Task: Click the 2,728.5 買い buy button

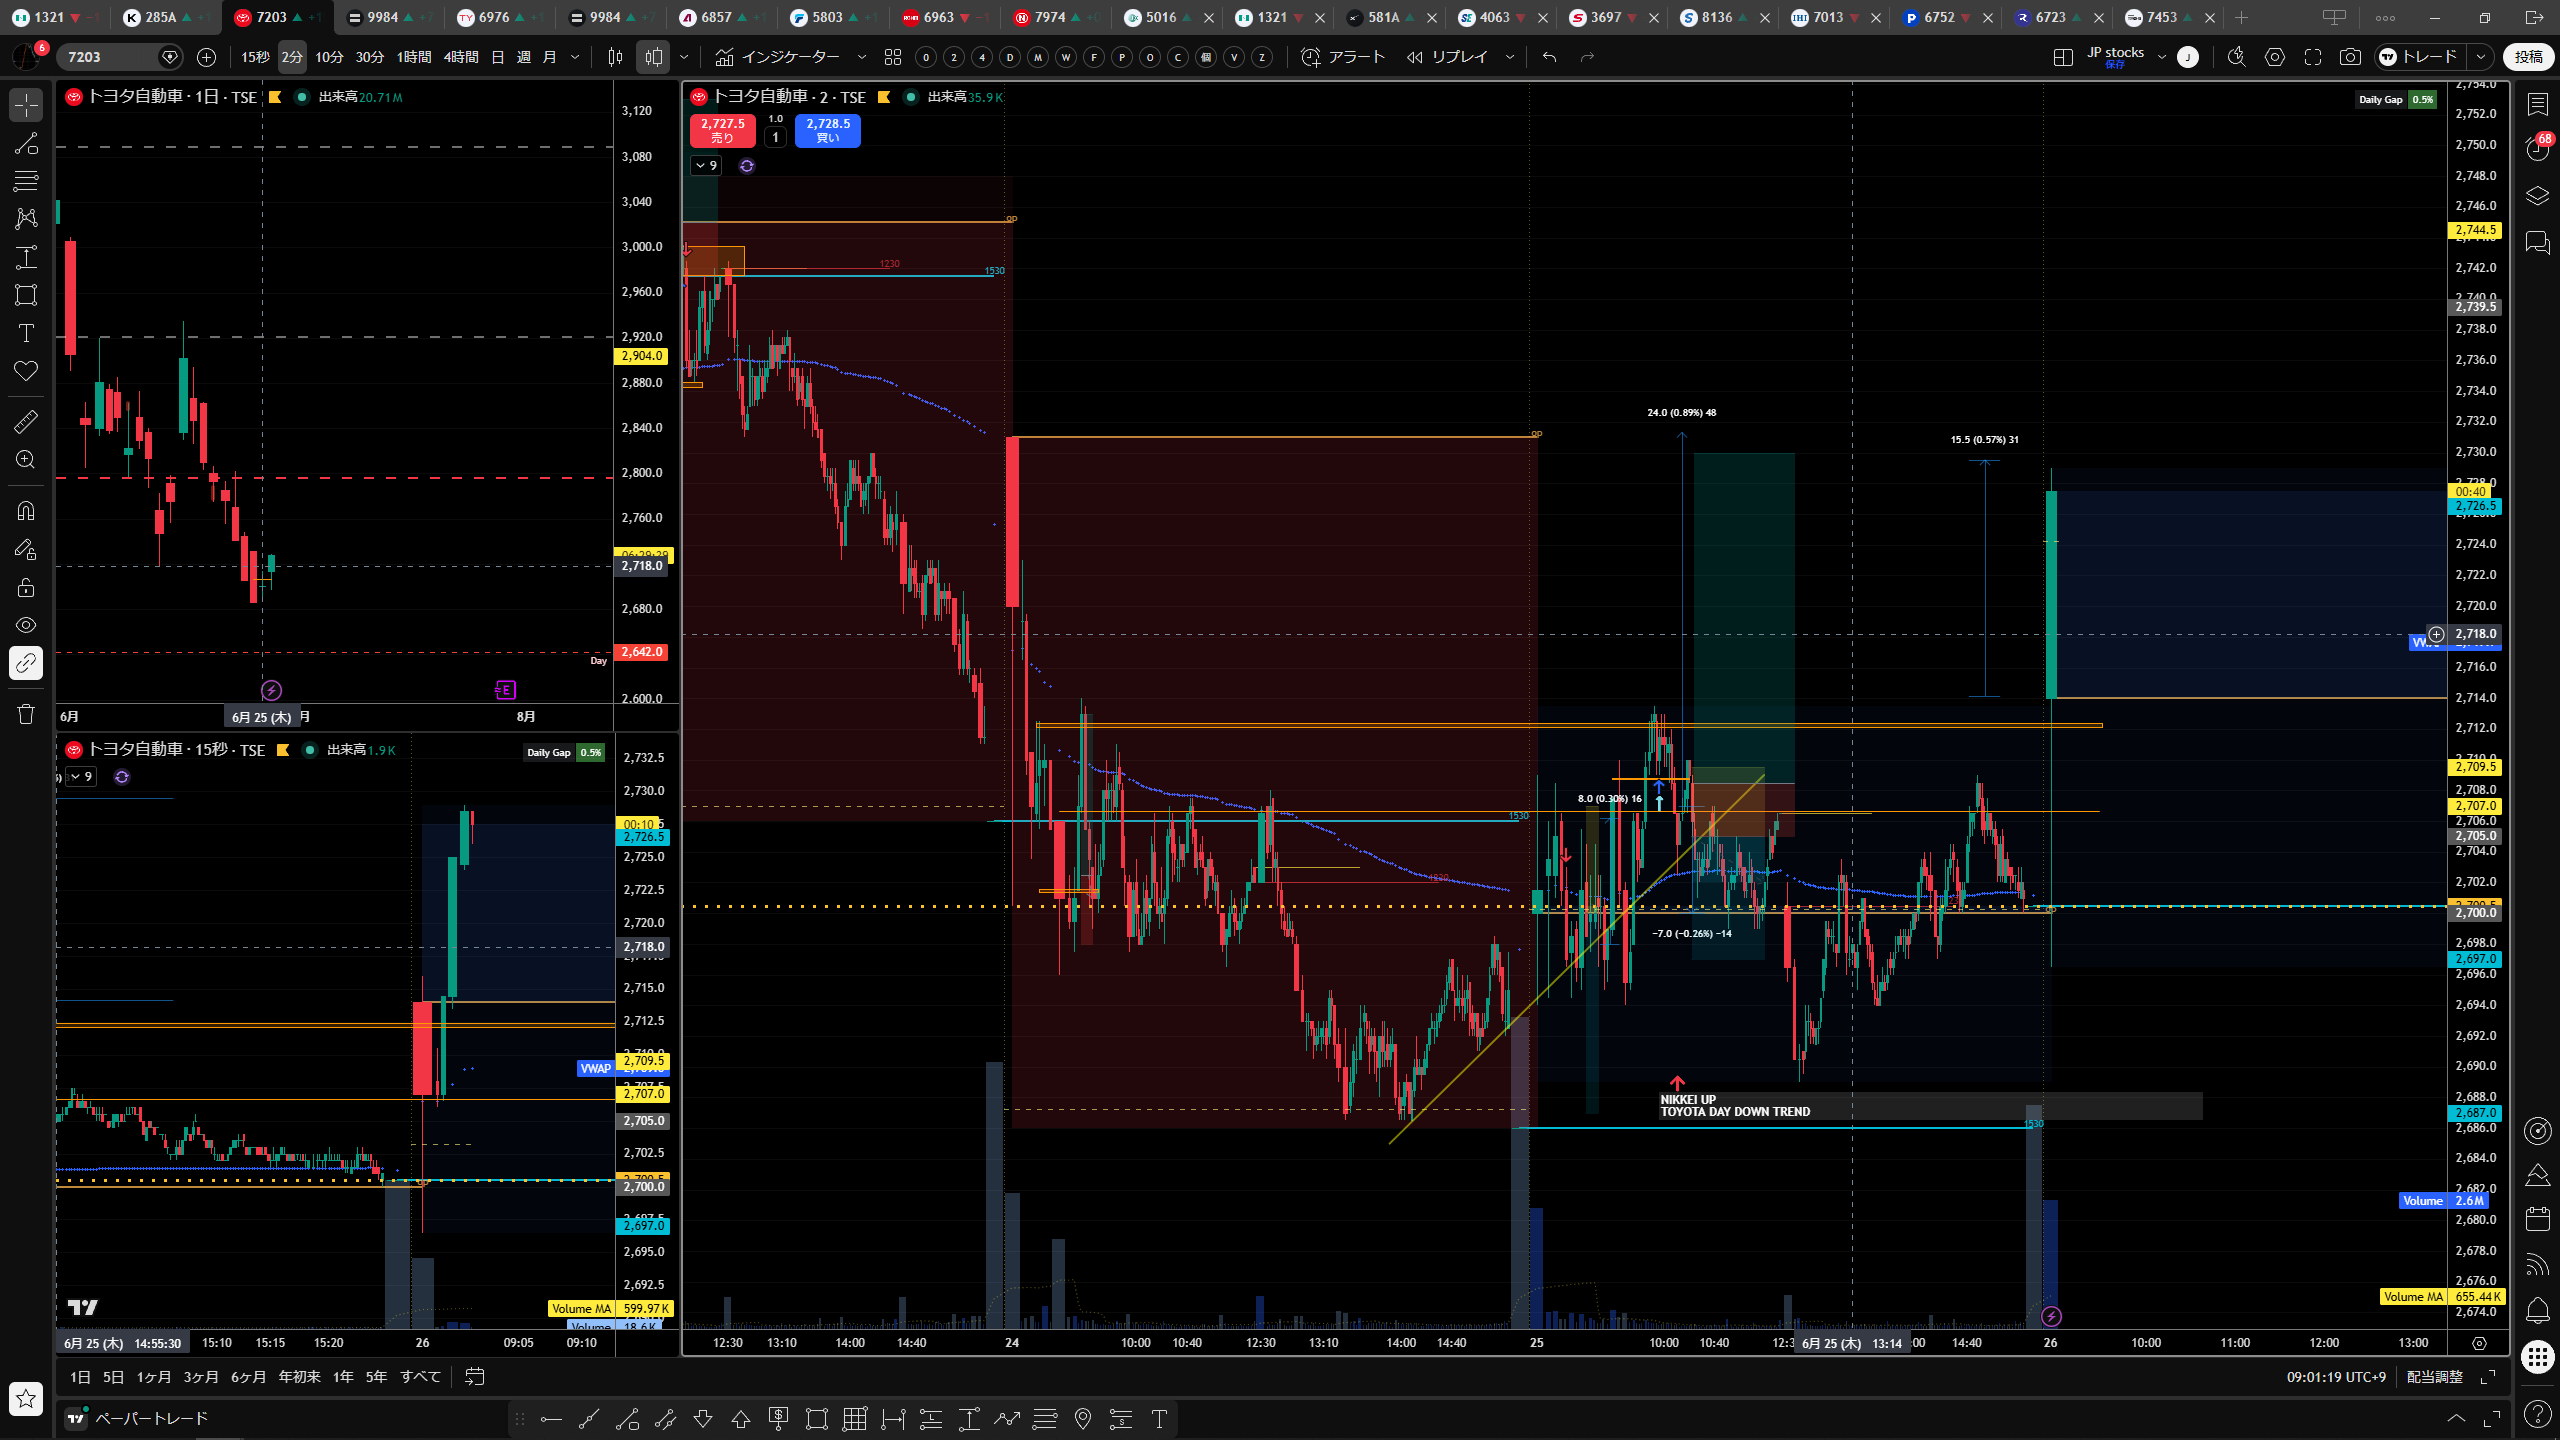Action: (x=828, y=130)
